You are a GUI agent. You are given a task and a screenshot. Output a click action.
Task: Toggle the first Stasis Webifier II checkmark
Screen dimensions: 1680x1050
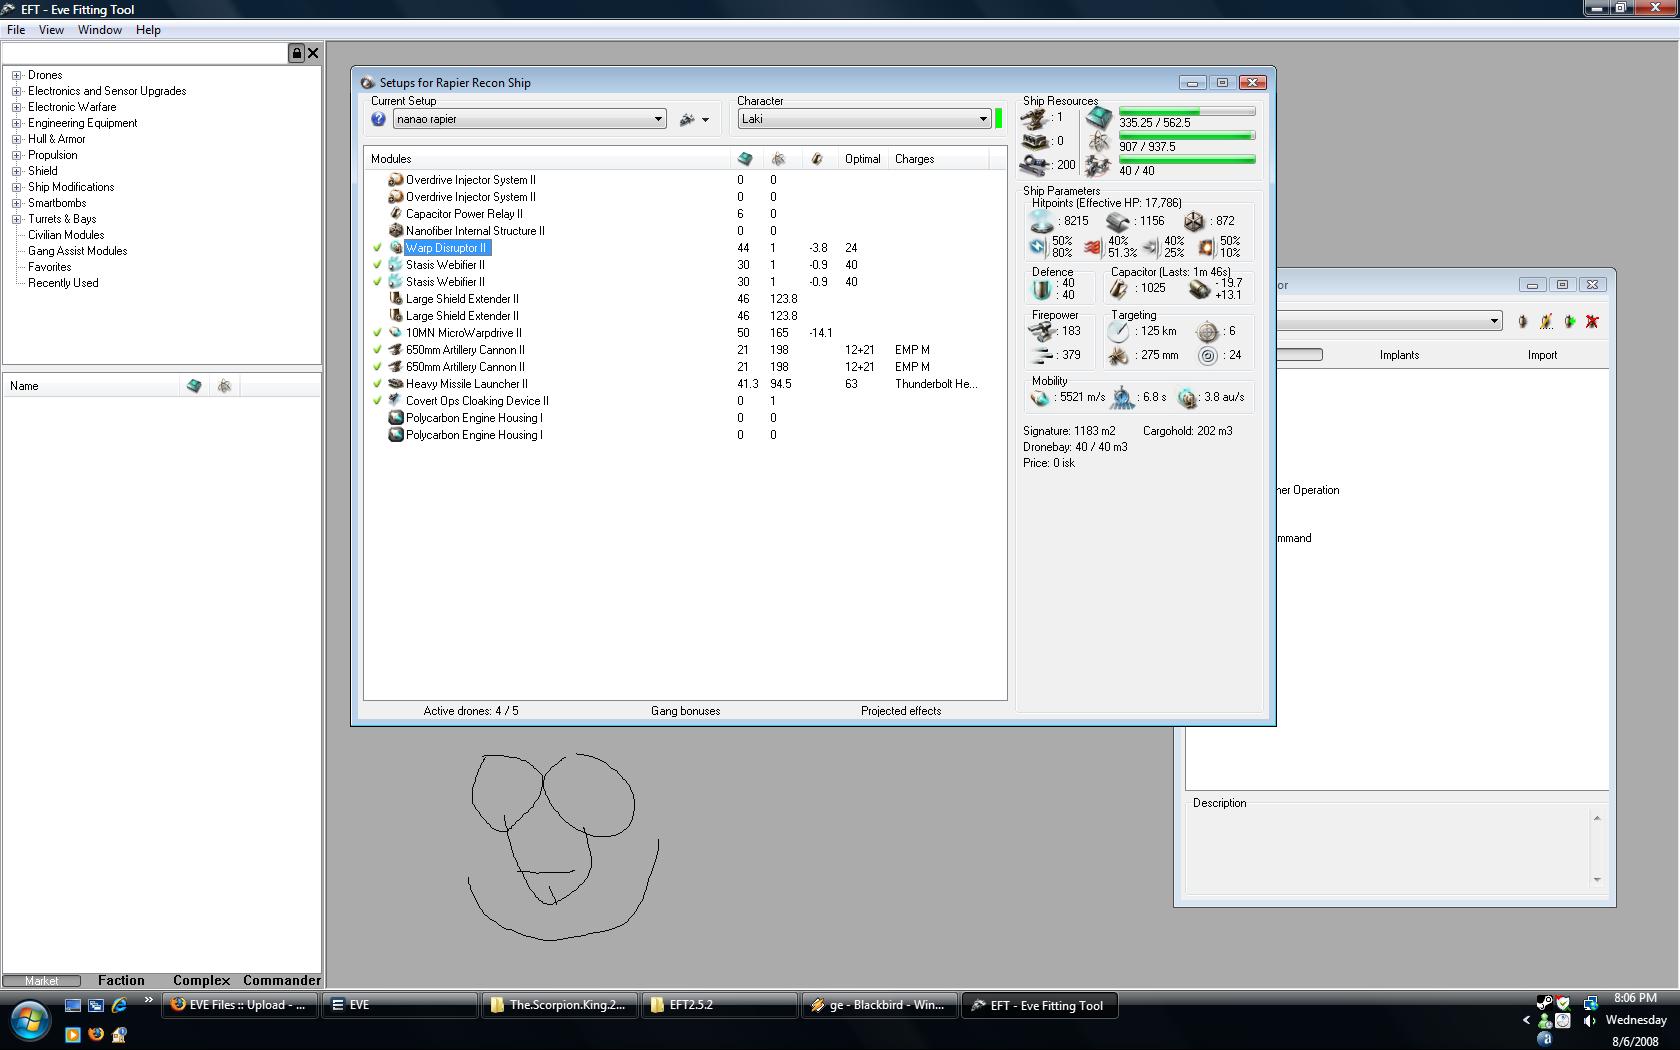tap(377, 265)
